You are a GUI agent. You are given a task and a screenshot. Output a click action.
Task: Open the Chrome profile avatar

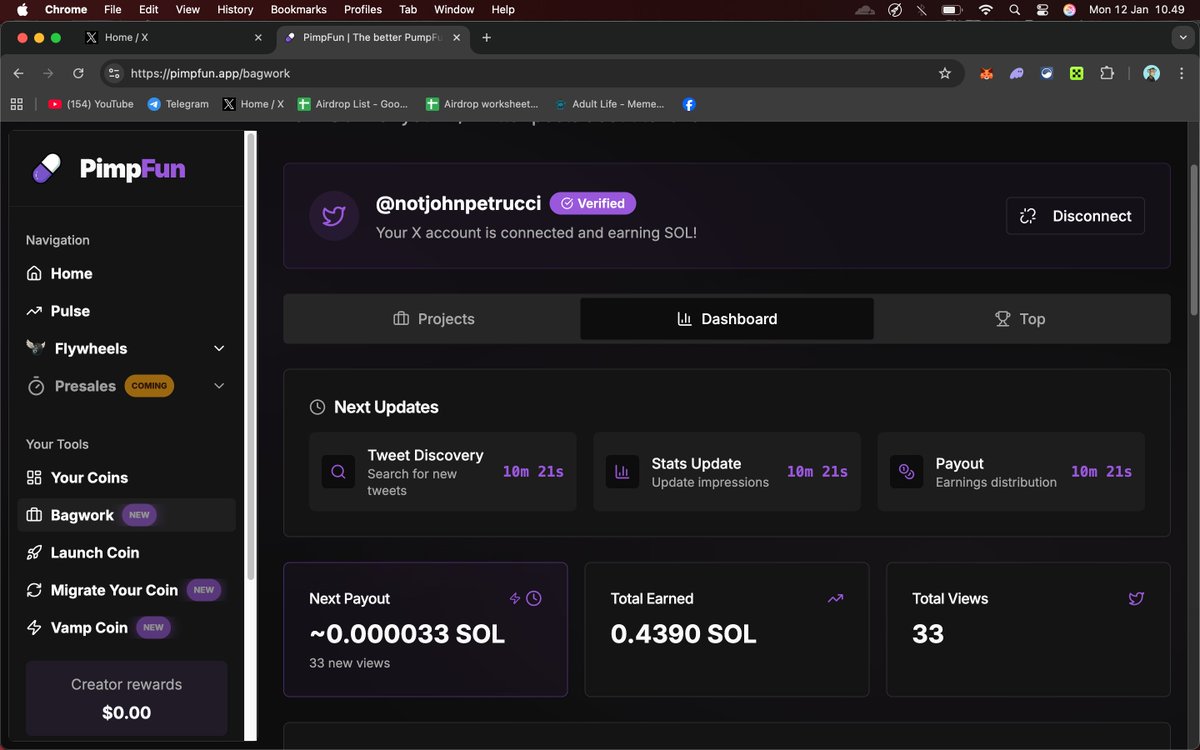tap(1151, 73)
